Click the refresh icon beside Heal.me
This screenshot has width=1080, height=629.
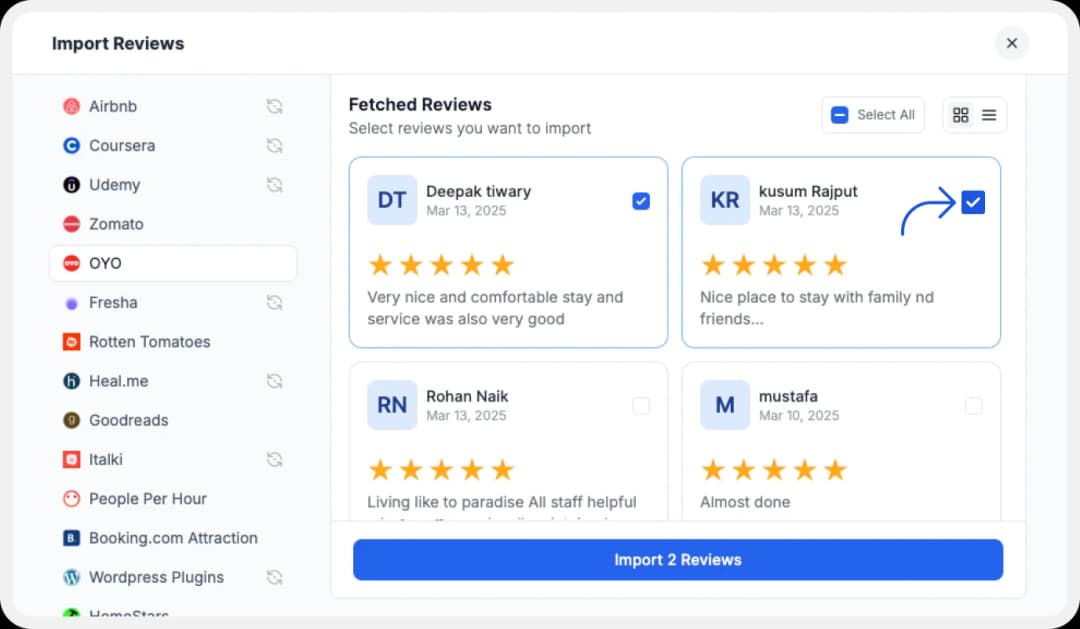coord(275,381)
